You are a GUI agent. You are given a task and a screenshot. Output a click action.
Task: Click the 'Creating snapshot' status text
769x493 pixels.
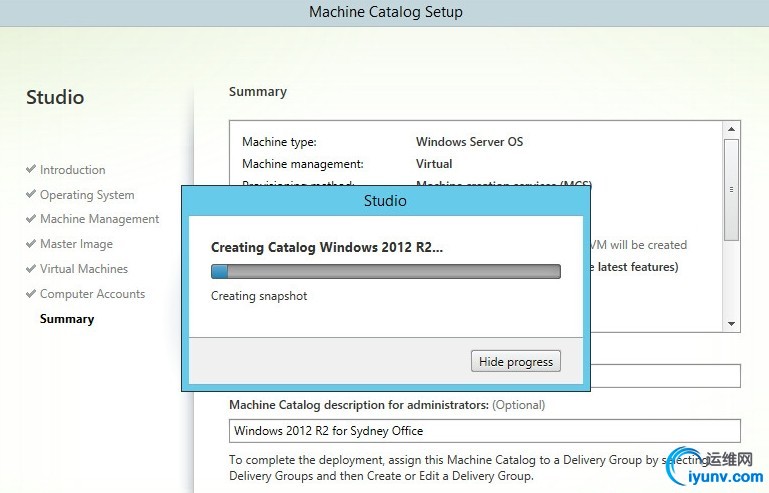click(x=259, y=296)
